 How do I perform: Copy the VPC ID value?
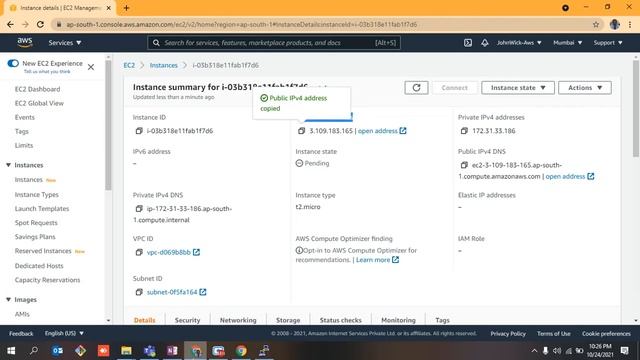tap(139, 252)
